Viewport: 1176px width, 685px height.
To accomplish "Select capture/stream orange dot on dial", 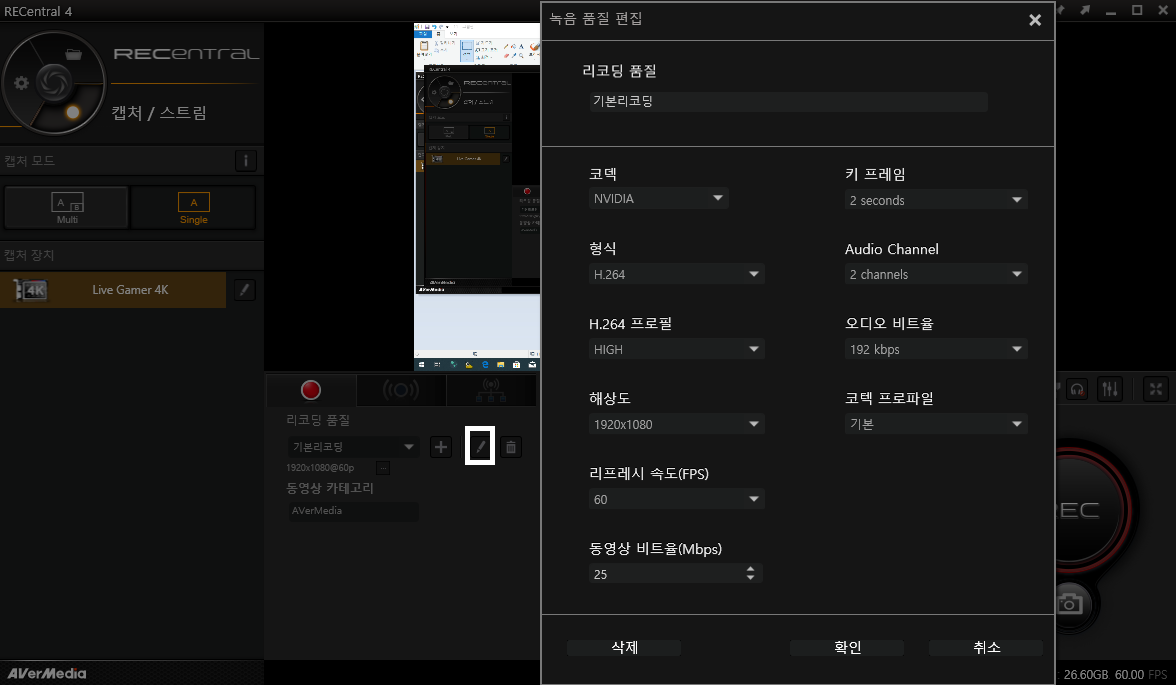I will (x=73, y=113).
